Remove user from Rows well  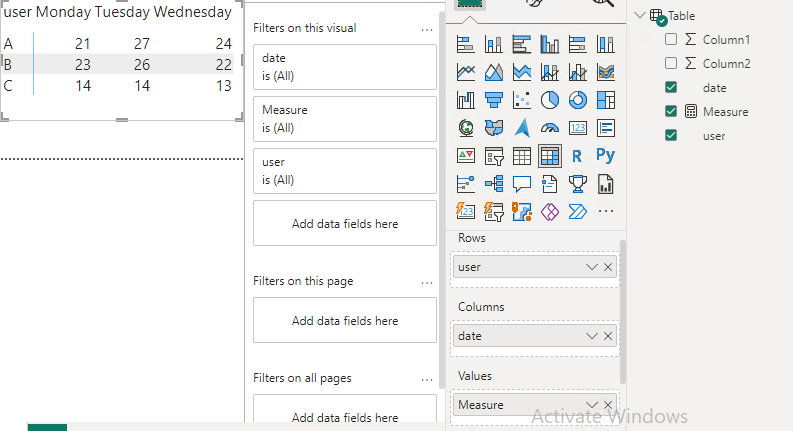[x=608, y=267]
